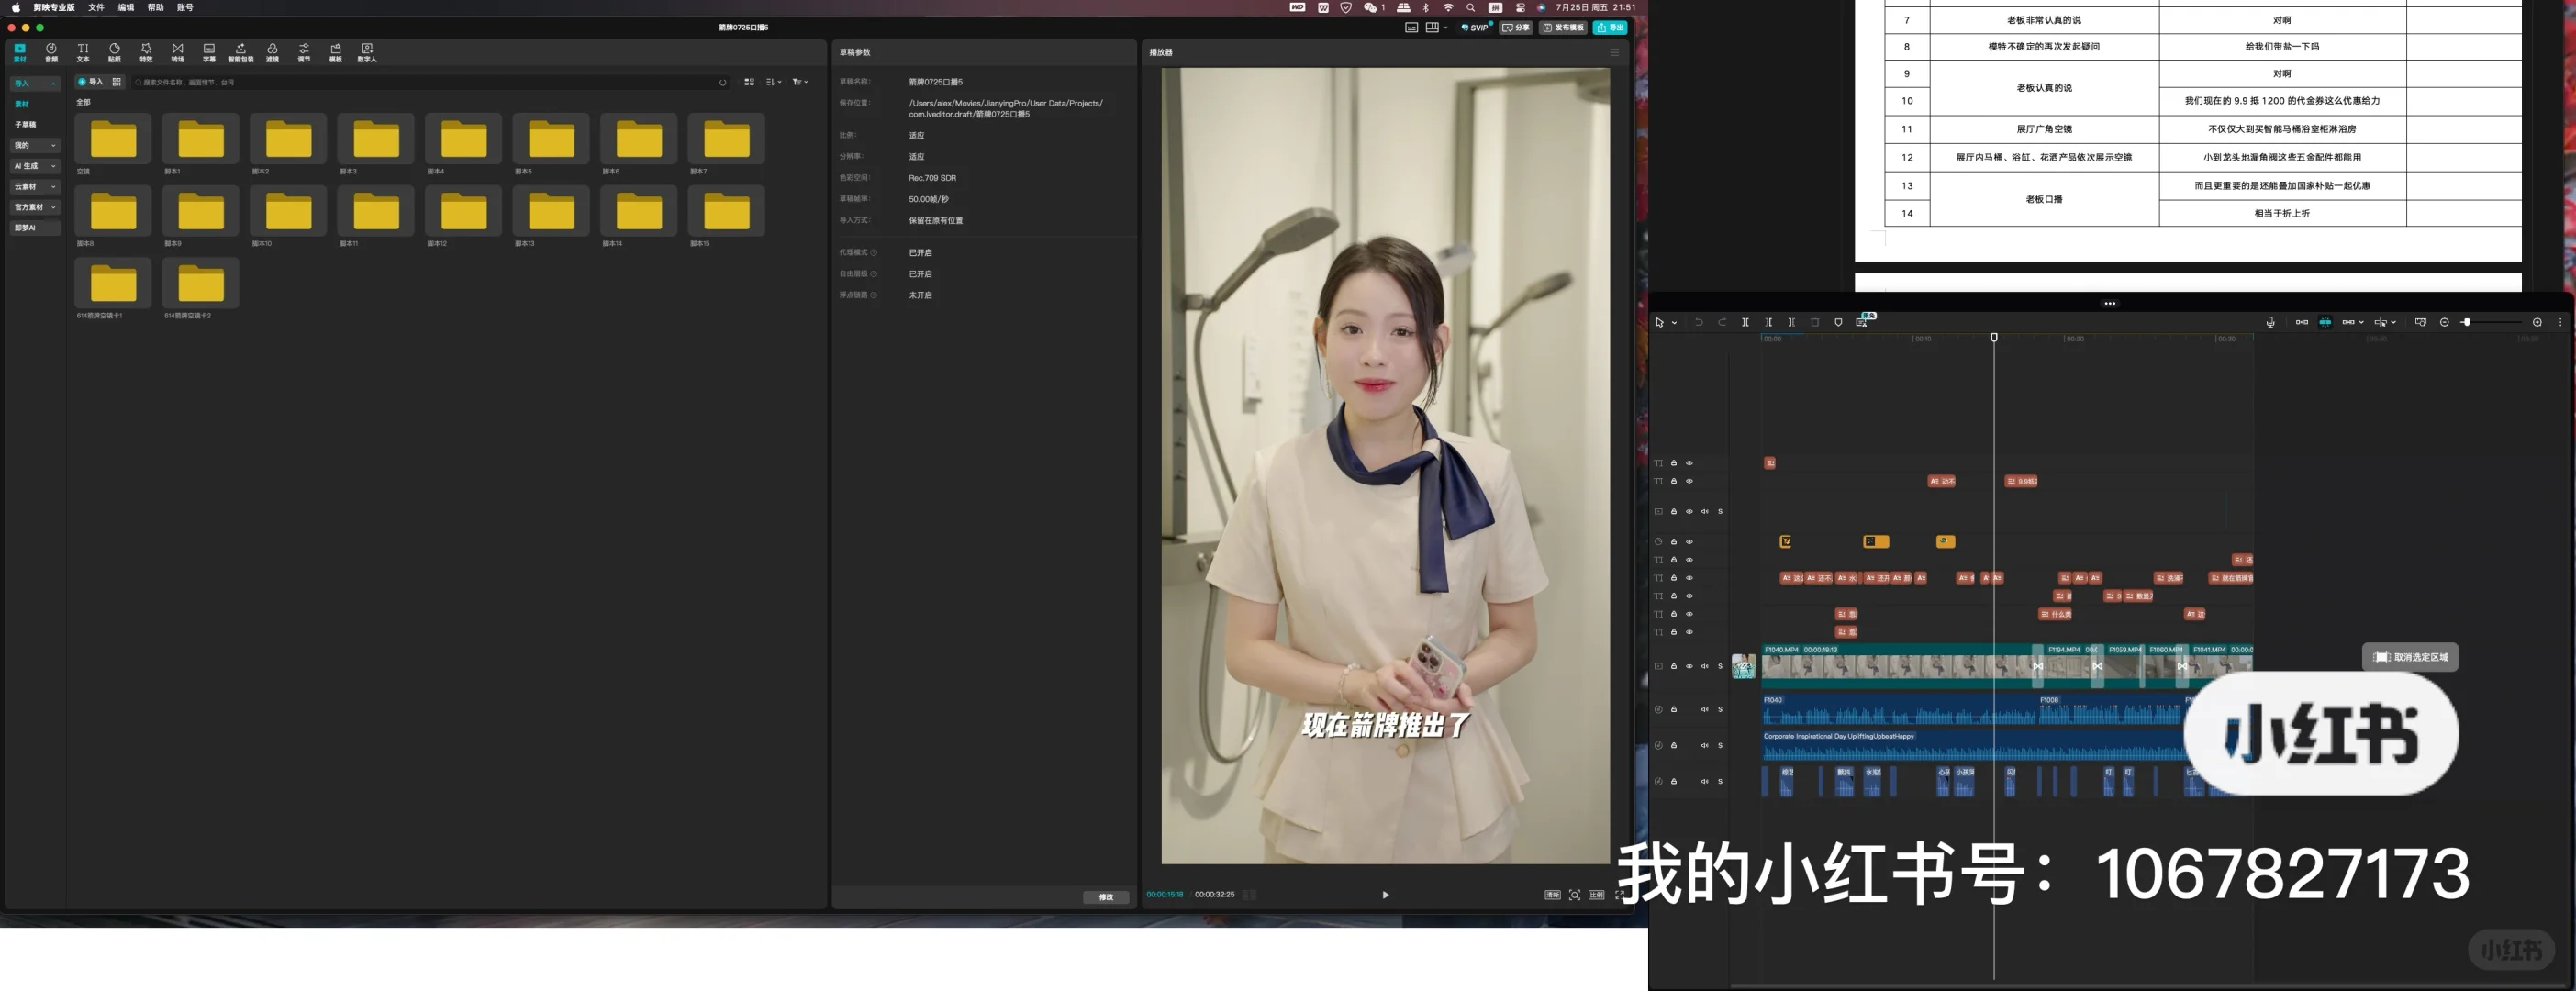This screenshot has width=2576, height=991.
Task: Click the 导出 export button
Action: 1612,27
